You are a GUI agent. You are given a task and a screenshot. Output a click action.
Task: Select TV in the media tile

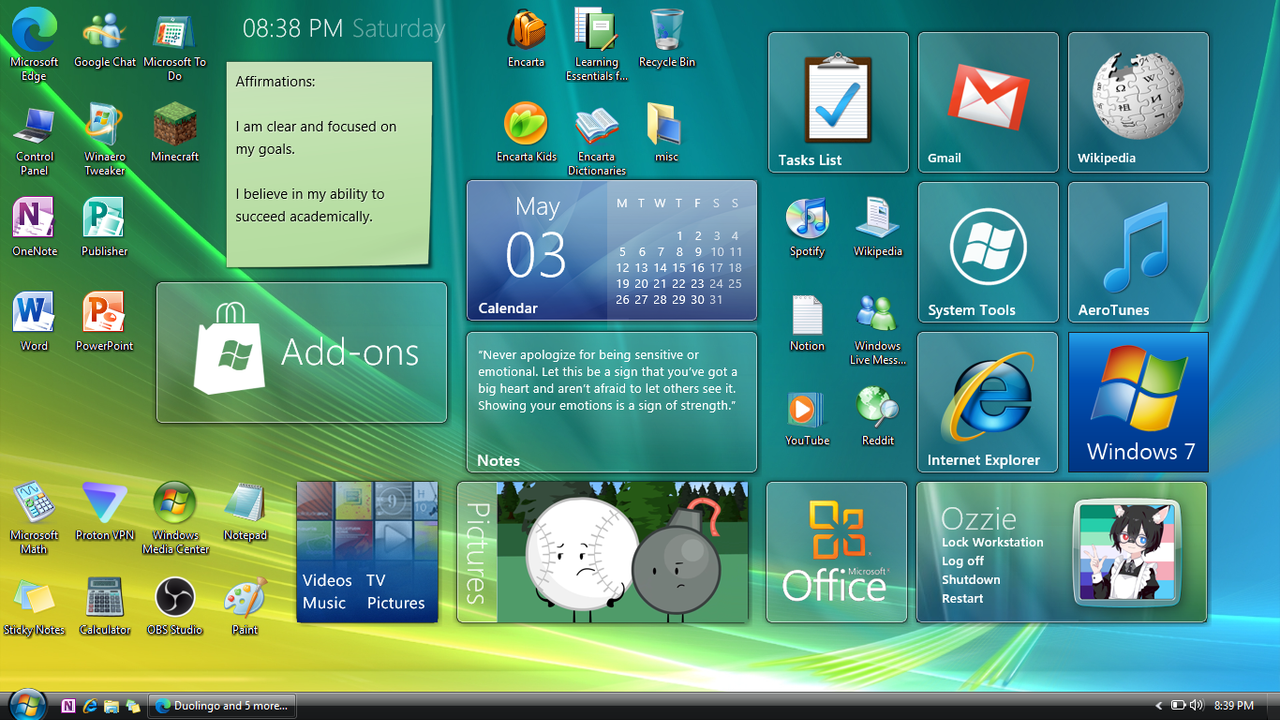[x=376, y=580]
